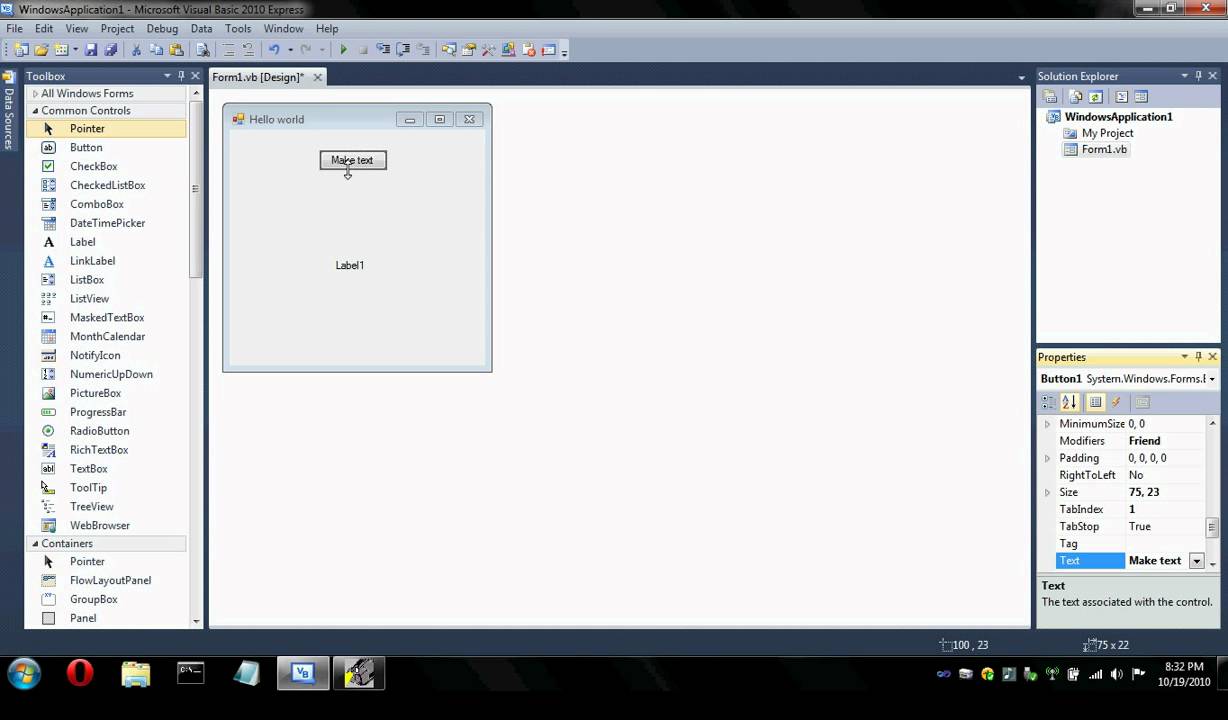Collapse Common Controls group
The image size is (1228, 720).
pos(35,111)
